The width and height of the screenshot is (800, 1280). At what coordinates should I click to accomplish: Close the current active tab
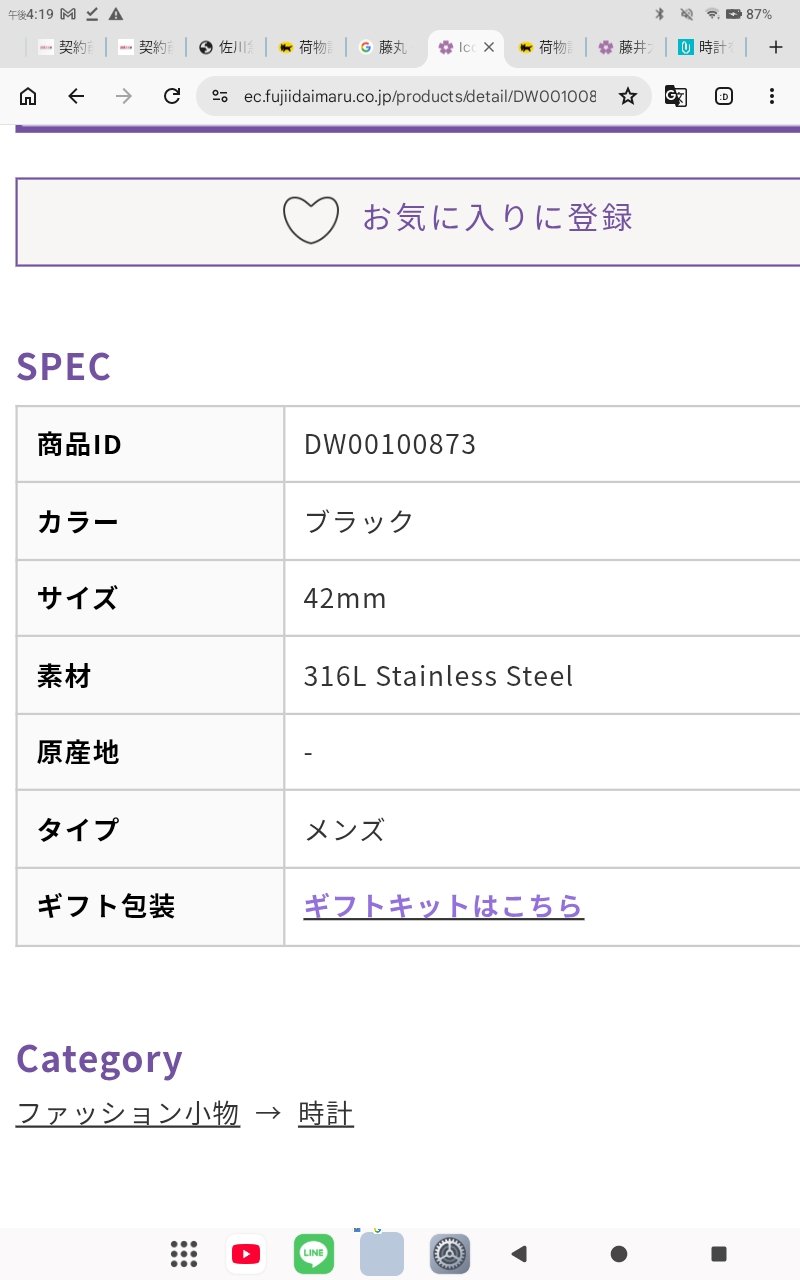click(489, 47)
